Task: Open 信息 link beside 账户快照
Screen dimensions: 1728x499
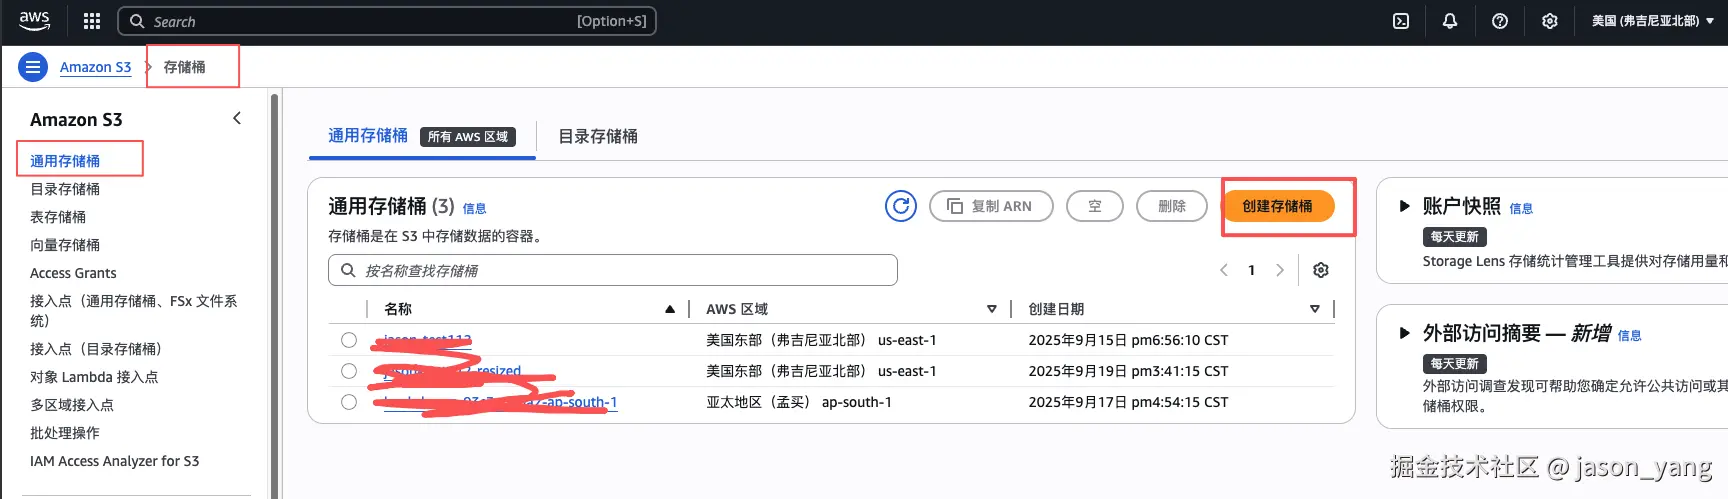Action: click(1521, 209)
